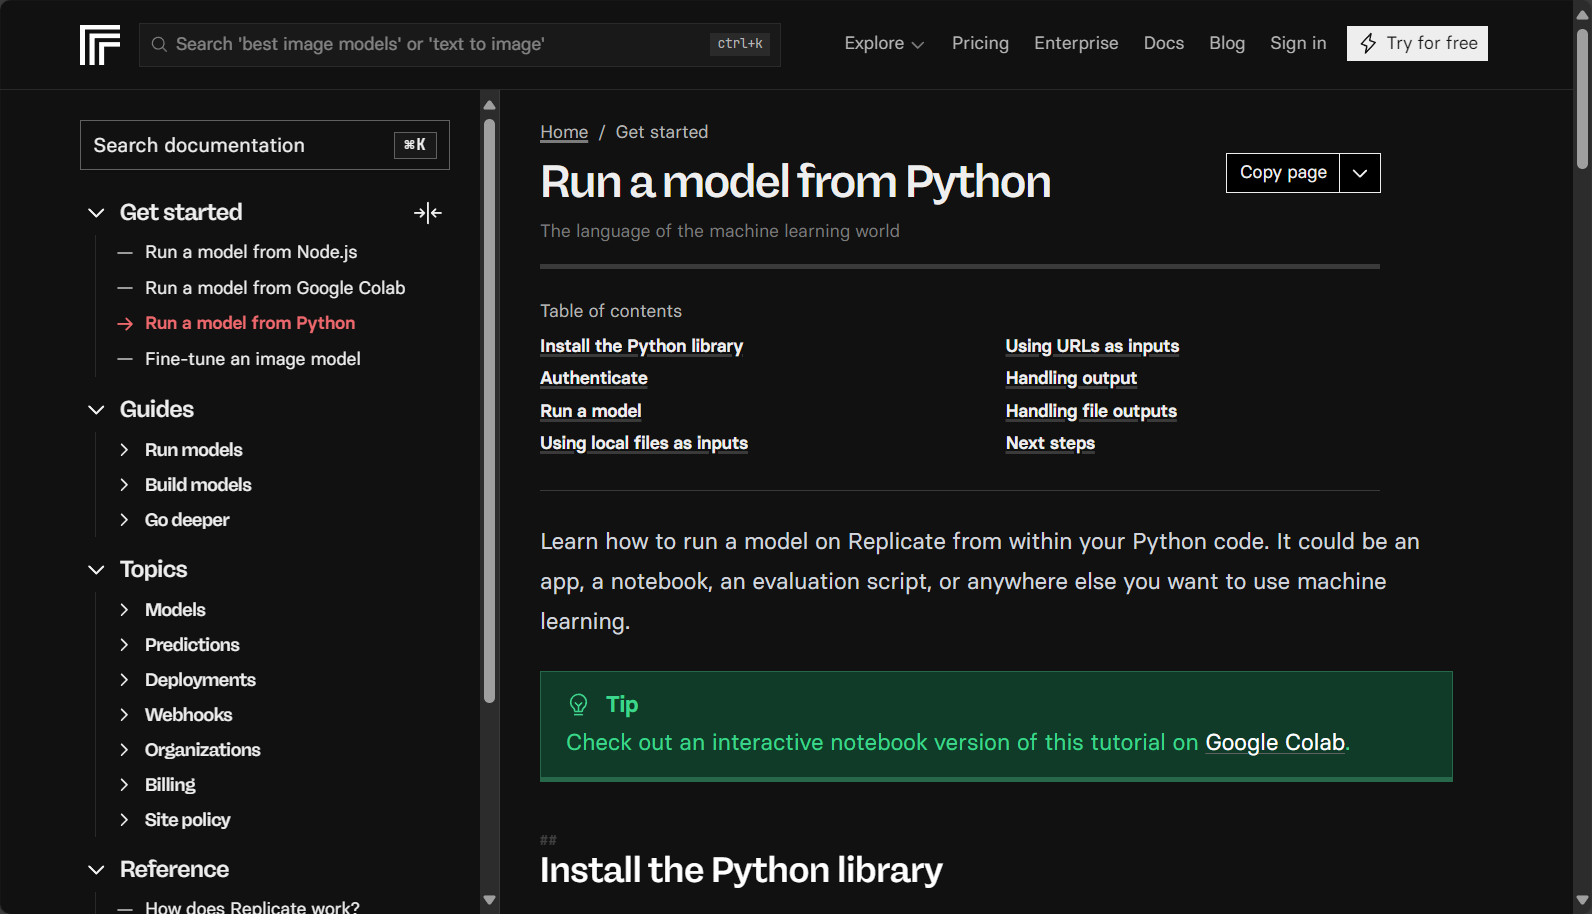This screenshot has height=914, width=1592.
Task: Open the Google Colab notebook link
Action: pos(1275,742)
